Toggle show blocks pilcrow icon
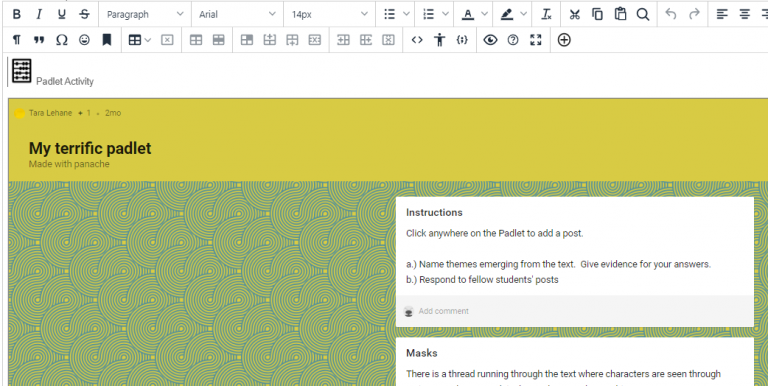This screenshot has height=386, width=768. click(x=17, y=40)
